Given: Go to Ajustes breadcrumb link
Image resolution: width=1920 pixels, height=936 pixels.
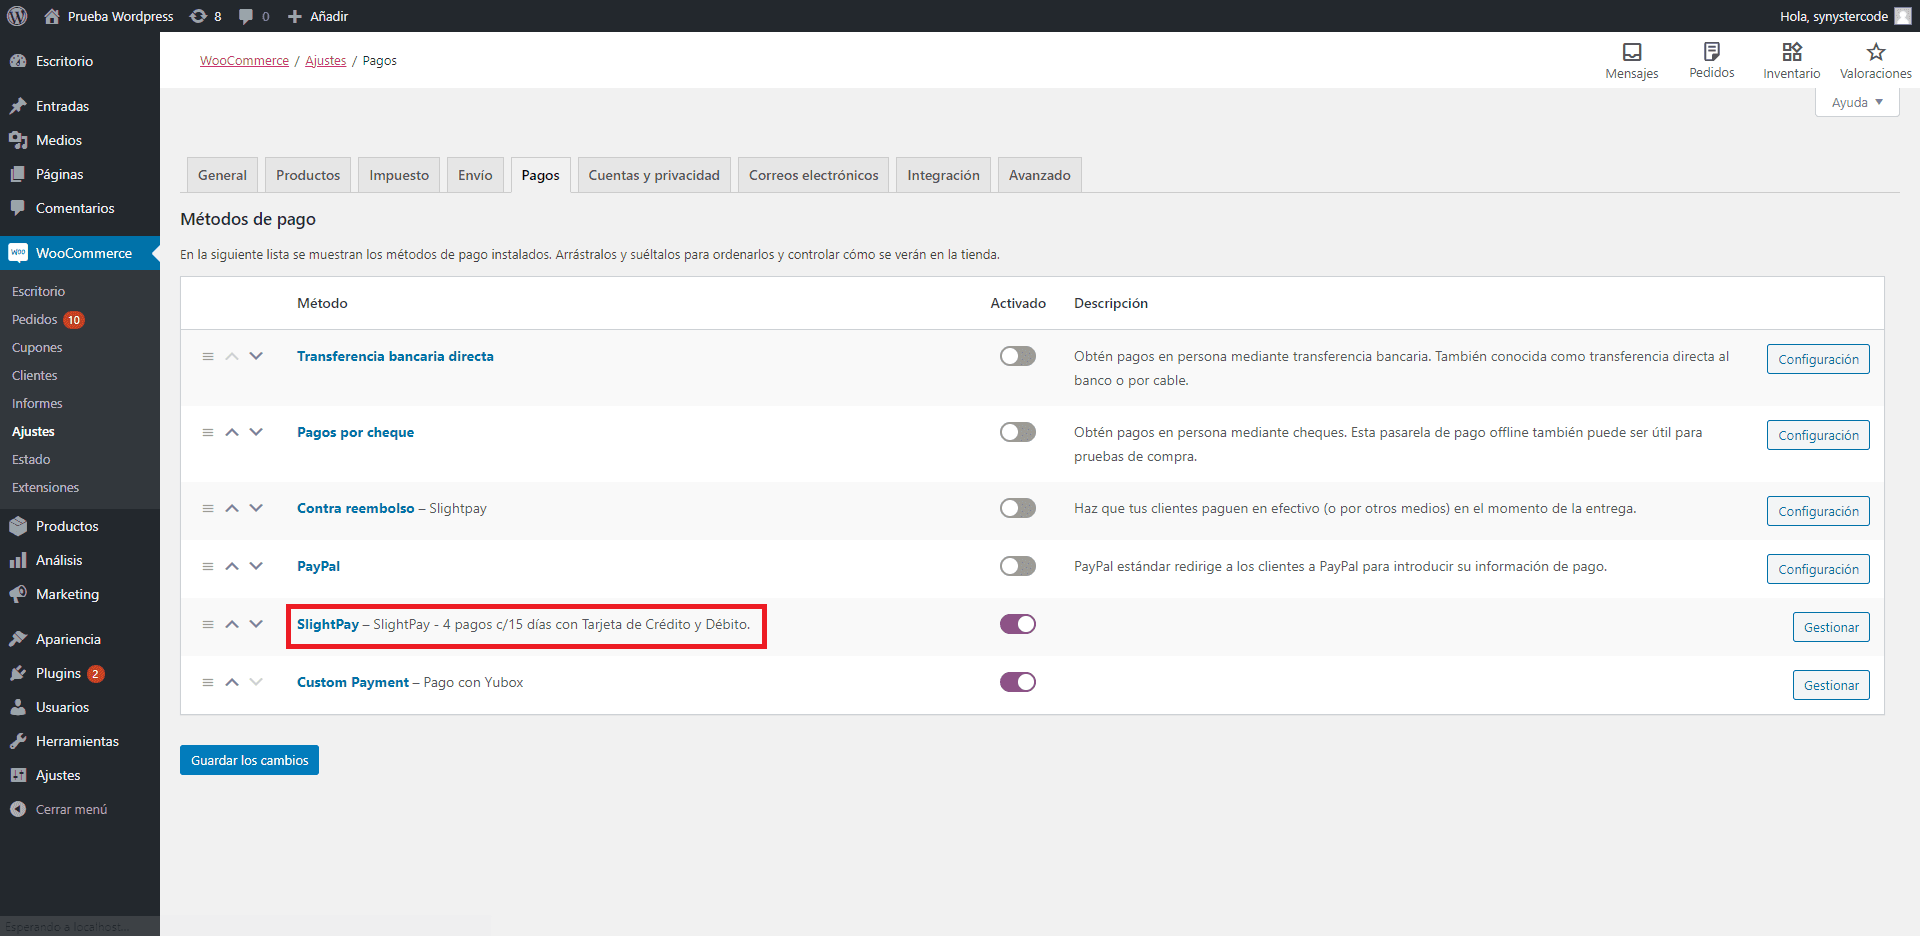Looking at the screenshot, I should pyautogui.click(x=326, y=61).
